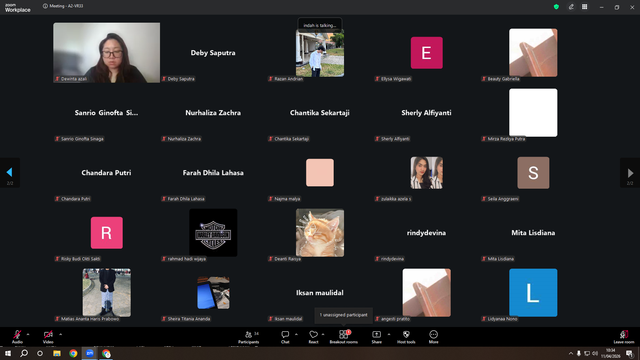The image size is (640, 360).
Task: Open File Explorer from the taskbar
Action: pos(57,353)
